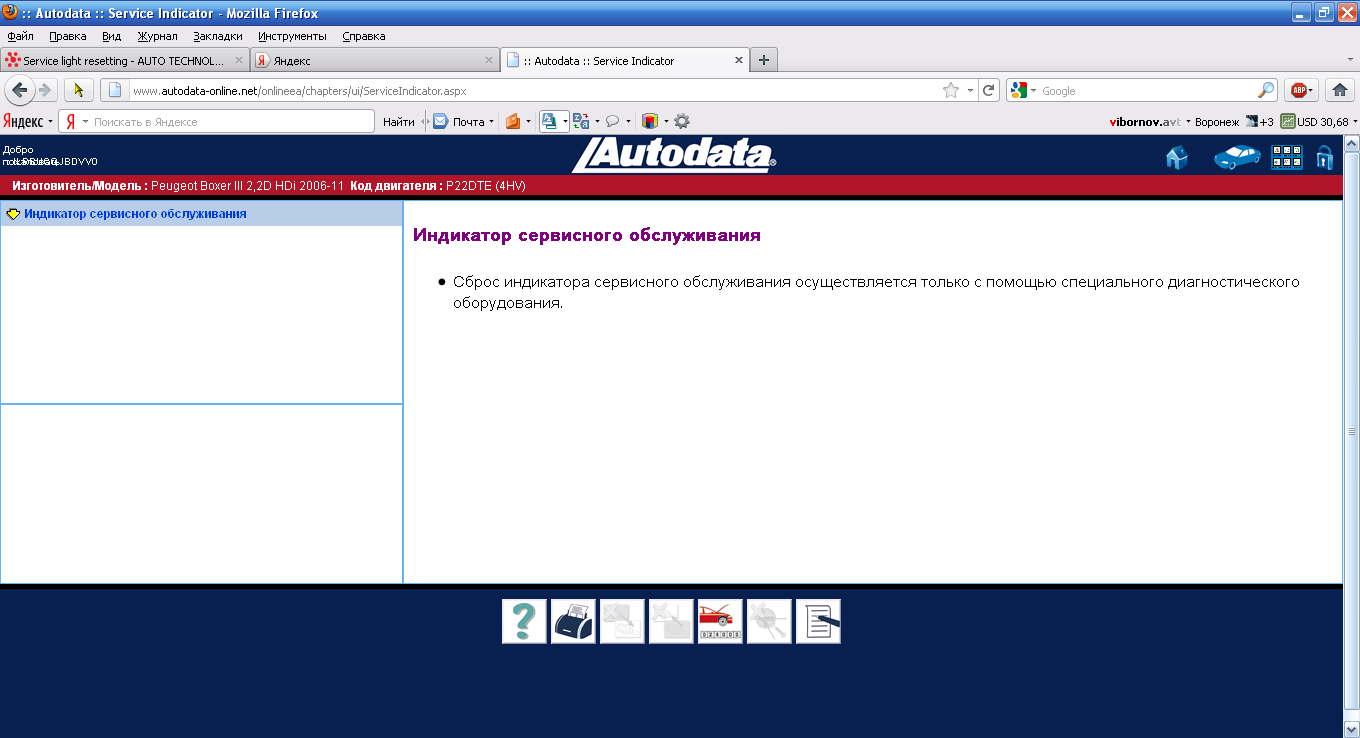
Task: Open the modules grid icon in header
Action: coord(1287,158)
